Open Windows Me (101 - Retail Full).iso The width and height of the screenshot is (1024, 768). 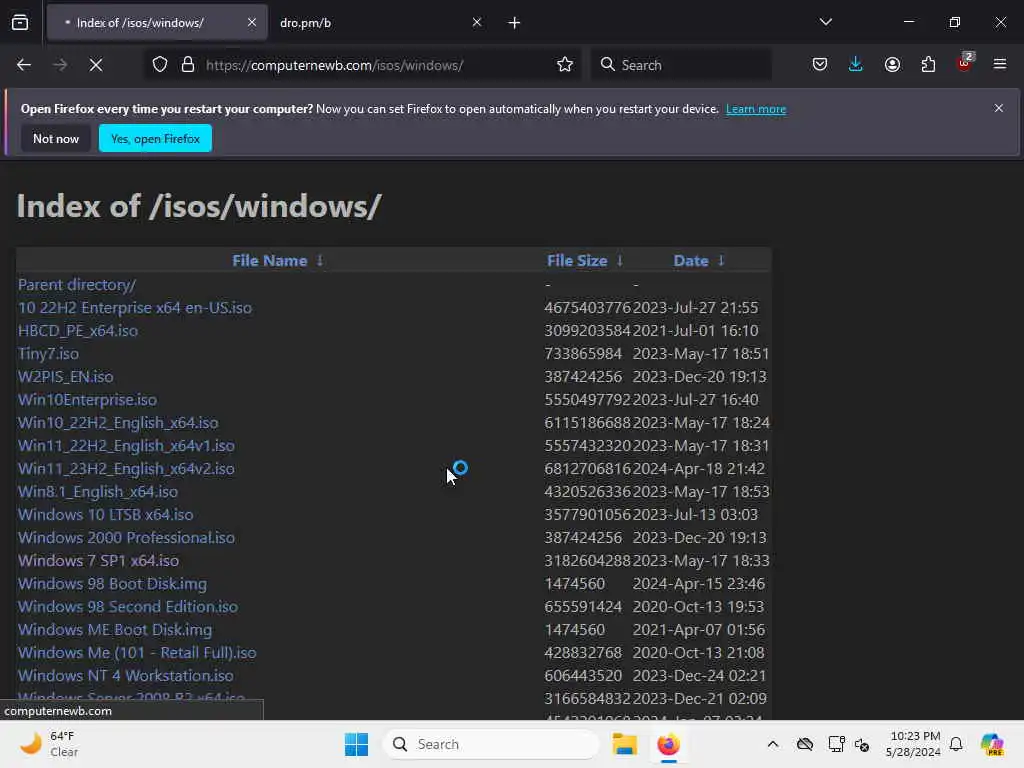[x=137, y=652]
